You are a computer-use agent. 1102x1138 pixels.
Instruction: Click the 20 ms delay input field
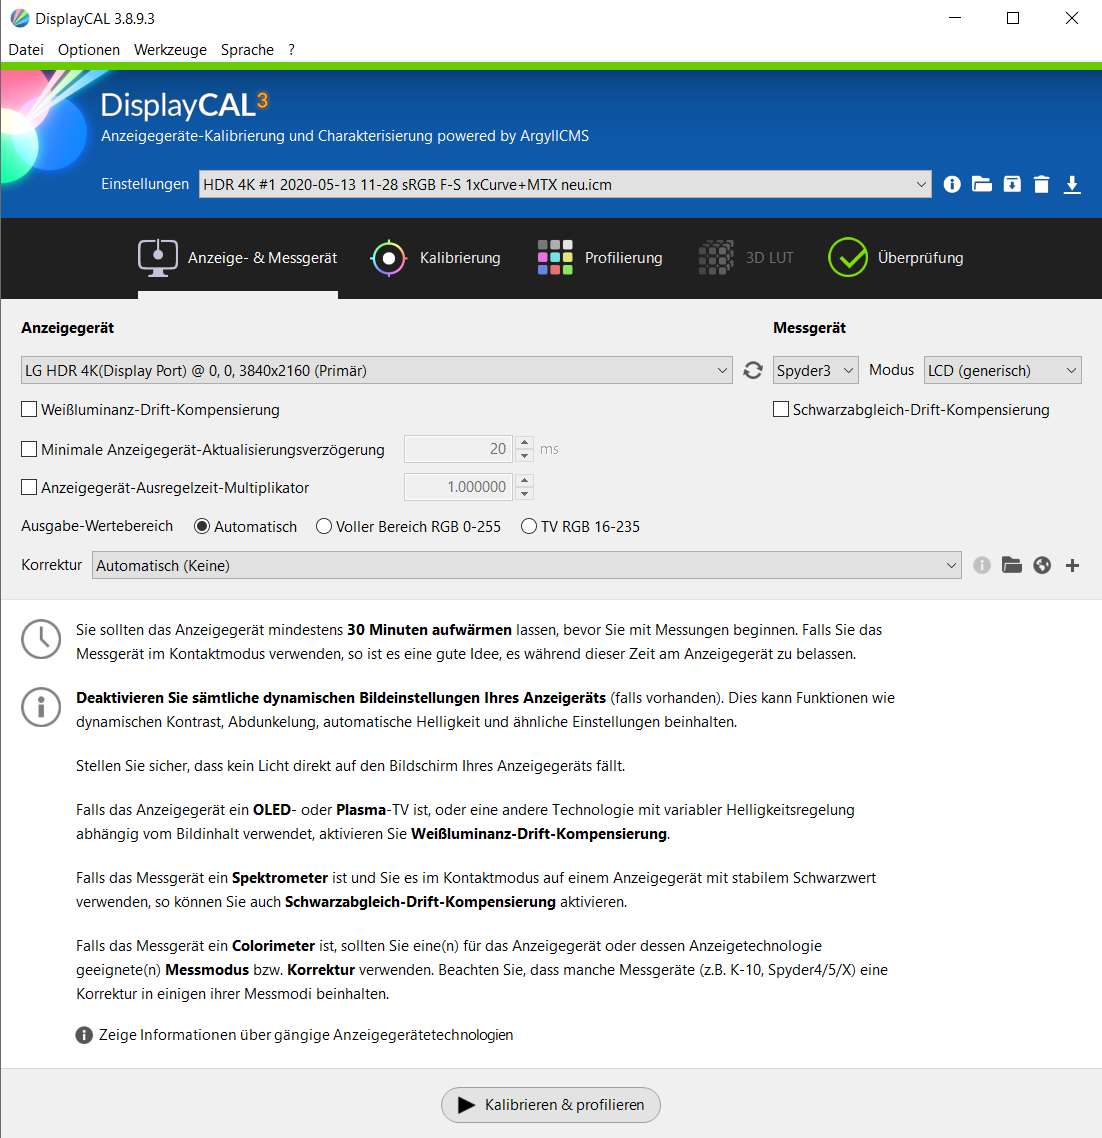(x=458, y=449)
